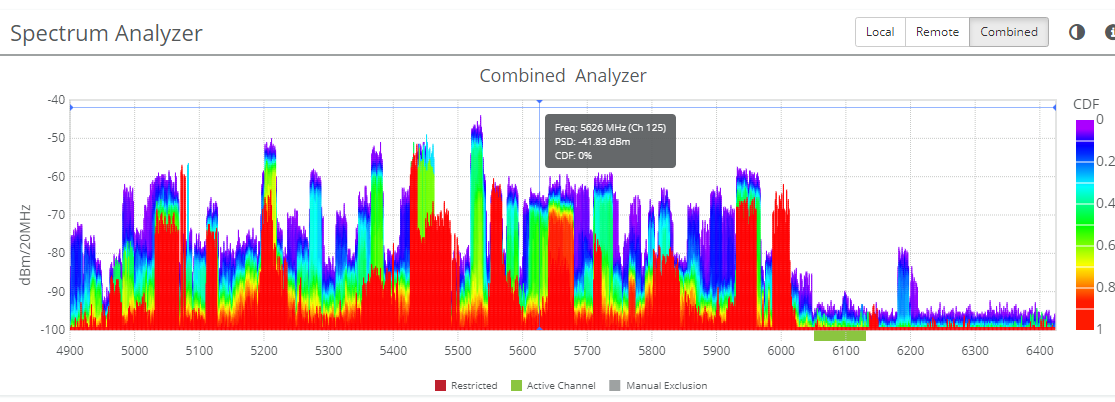Click the CDF color gradient bar
This screenshot has height=402, width=1115.
pyautogui.click(x=1085, y=225)
